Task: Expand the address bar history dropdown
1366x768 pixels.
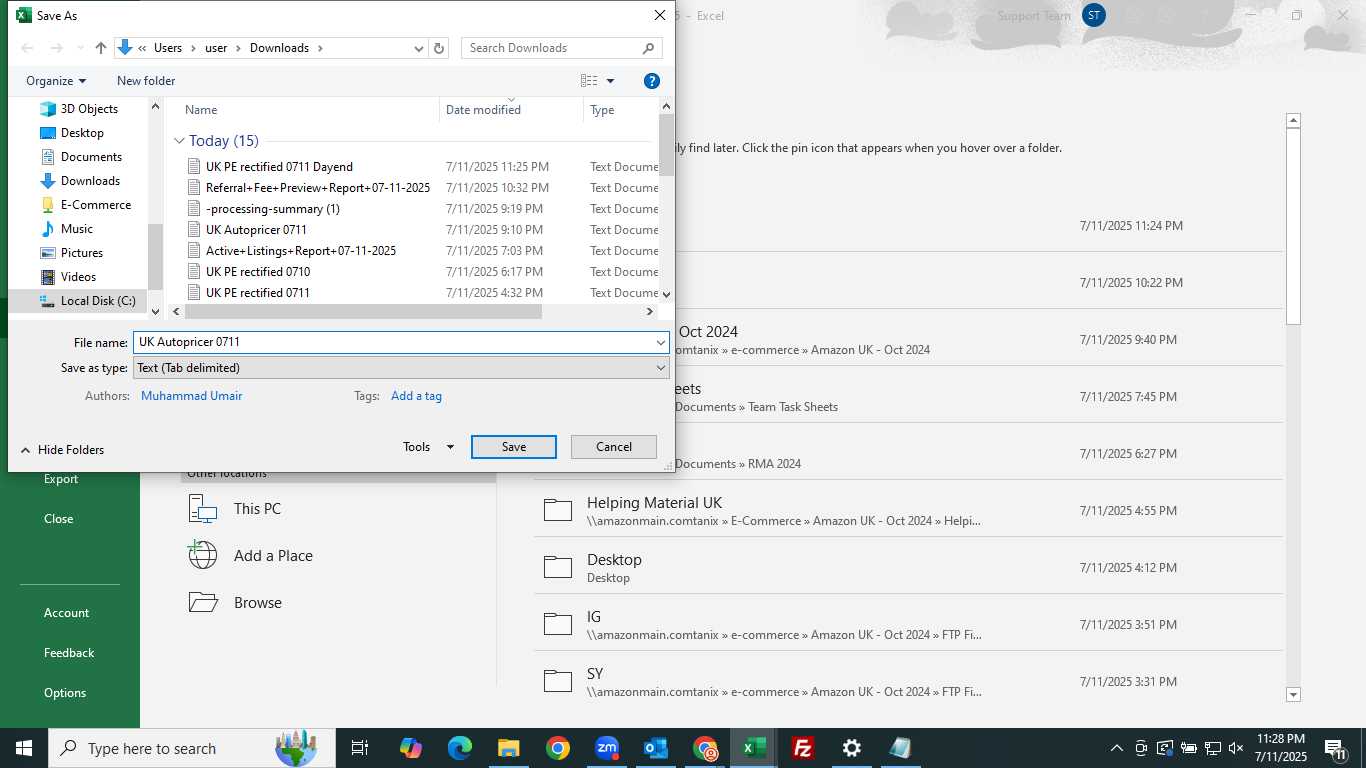Action: click(x=419, y=48)
